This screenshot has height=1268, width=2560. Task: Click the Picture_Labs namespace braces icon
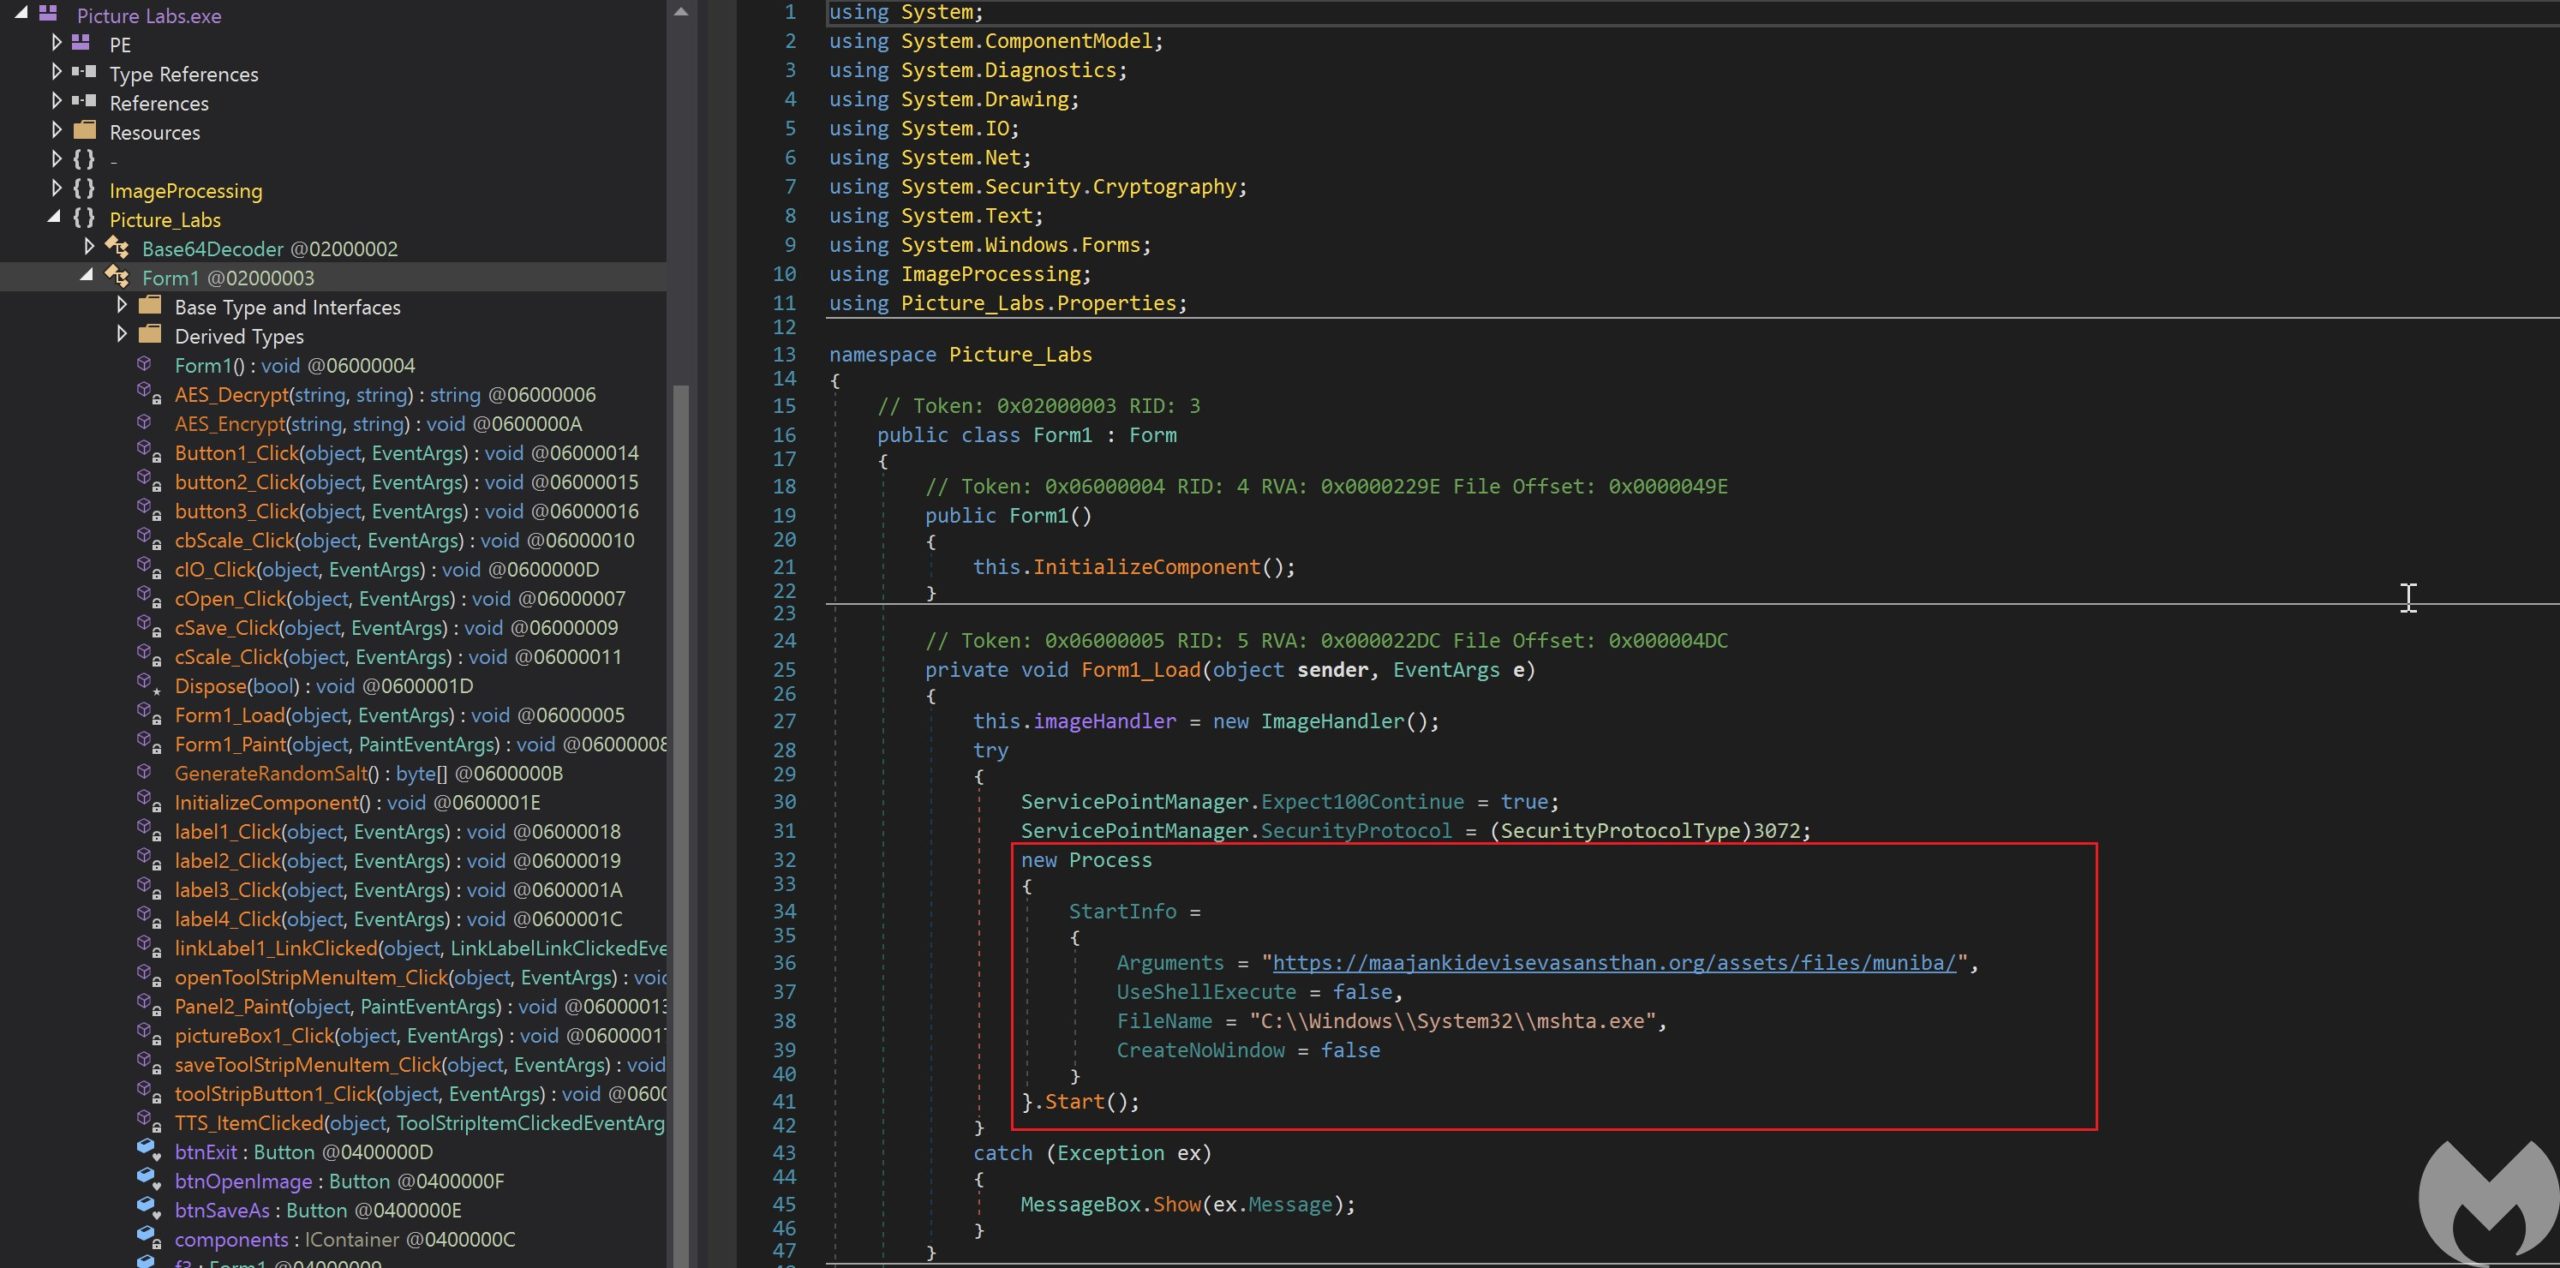(x=85, y=218)
